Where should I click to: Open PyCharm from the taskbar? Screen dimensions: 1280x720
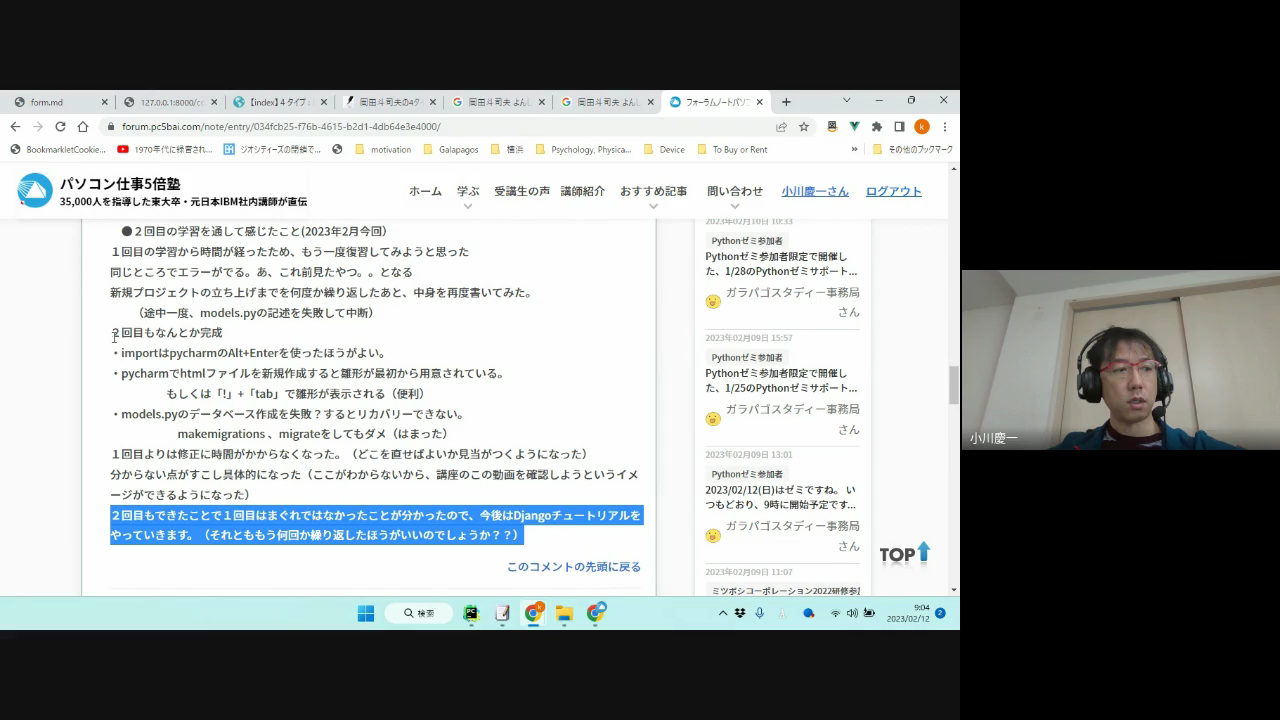471,613
